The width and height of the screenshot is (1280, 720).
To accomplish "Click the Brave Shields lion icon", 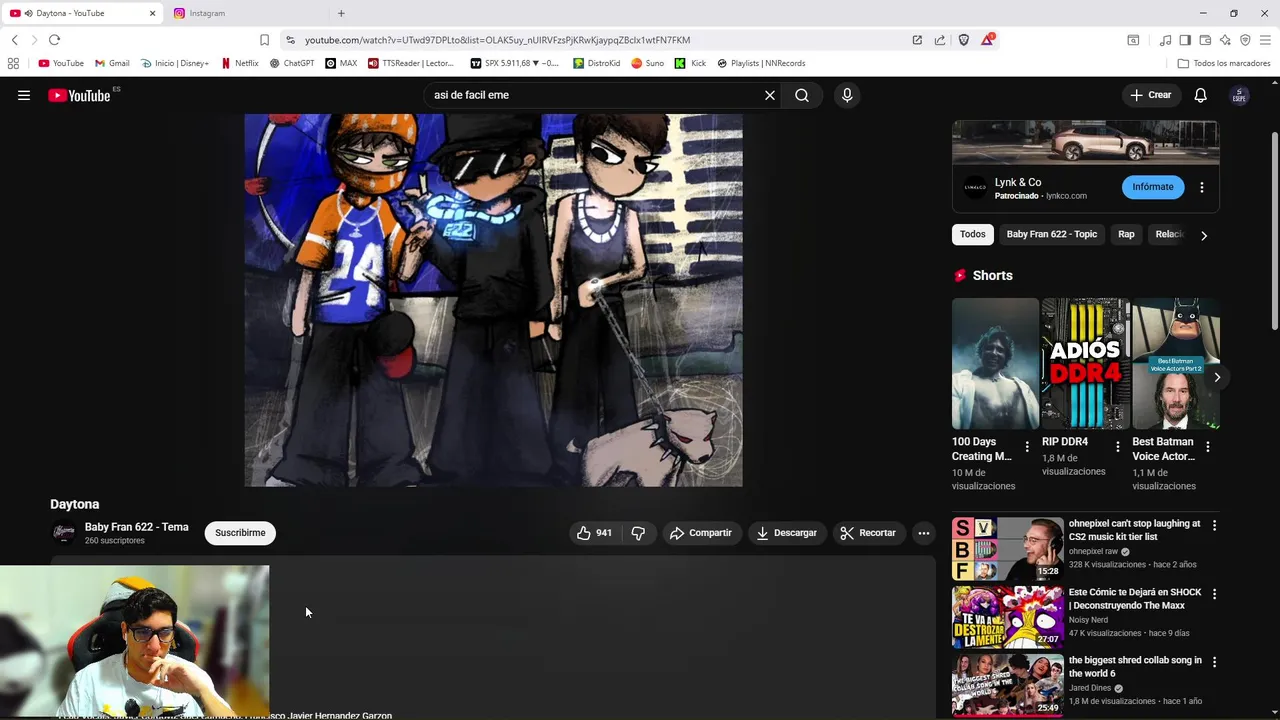I will (x=964, y=40).
